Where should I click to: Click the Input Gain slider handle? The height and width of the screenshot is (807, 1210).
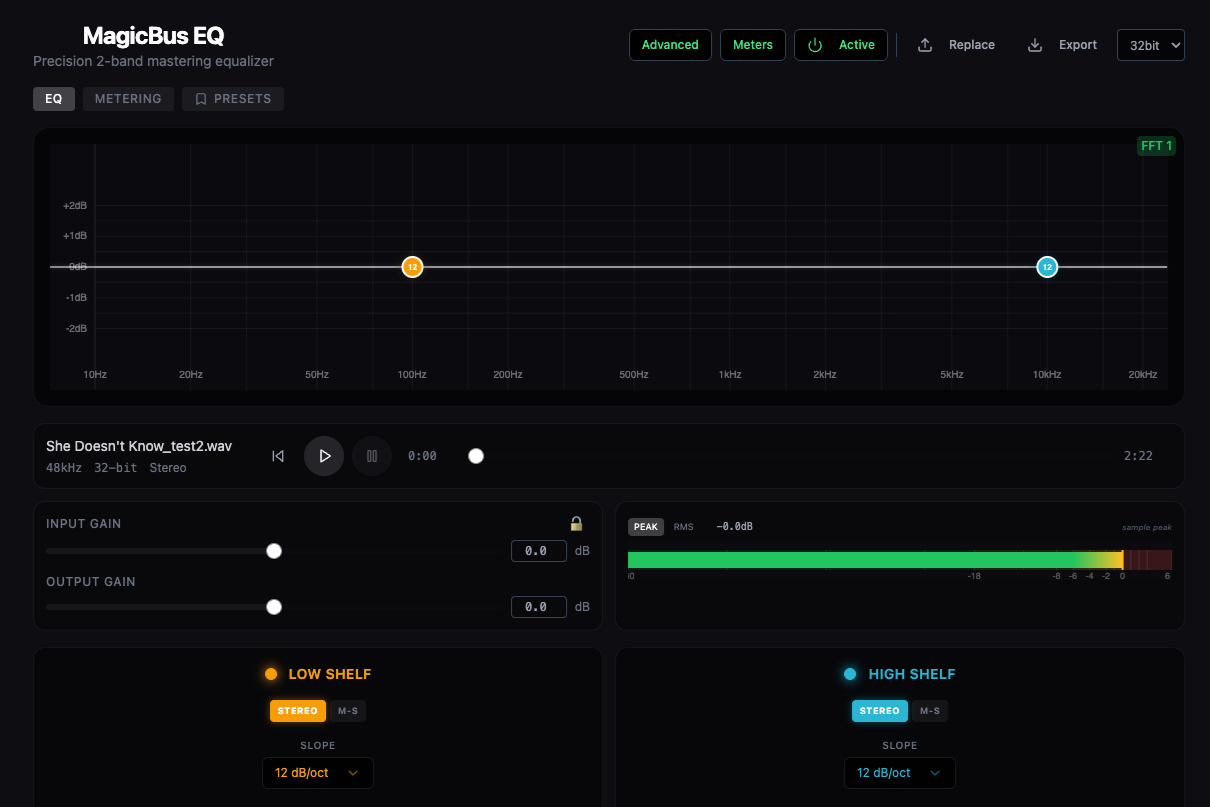[x=274, y=551]
